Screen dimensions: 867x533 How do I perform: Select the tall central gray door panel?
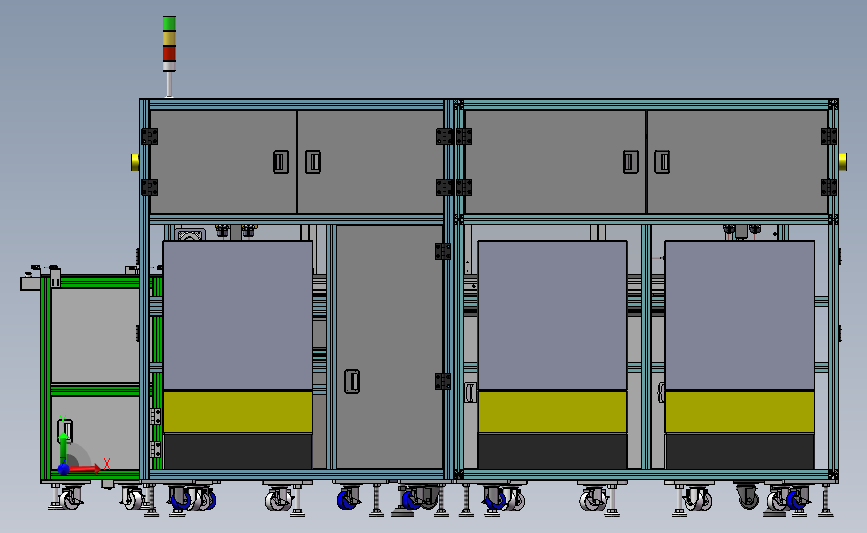pyautogui.click(x=390, y=347)
